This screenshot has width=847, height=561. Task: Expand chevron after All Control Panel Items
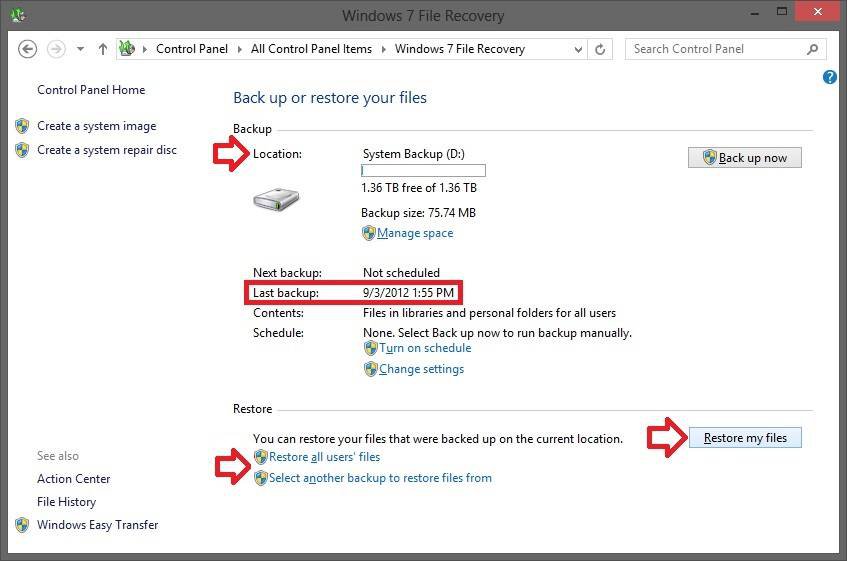click(x=384, y=49)
